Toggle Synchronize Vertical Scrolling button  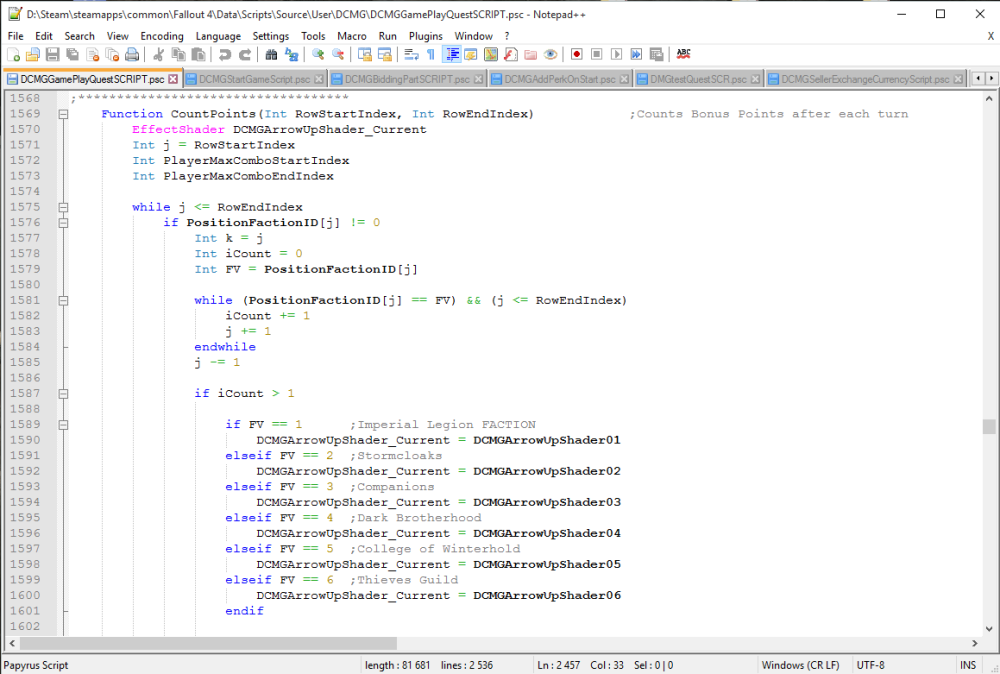(365, 55)
